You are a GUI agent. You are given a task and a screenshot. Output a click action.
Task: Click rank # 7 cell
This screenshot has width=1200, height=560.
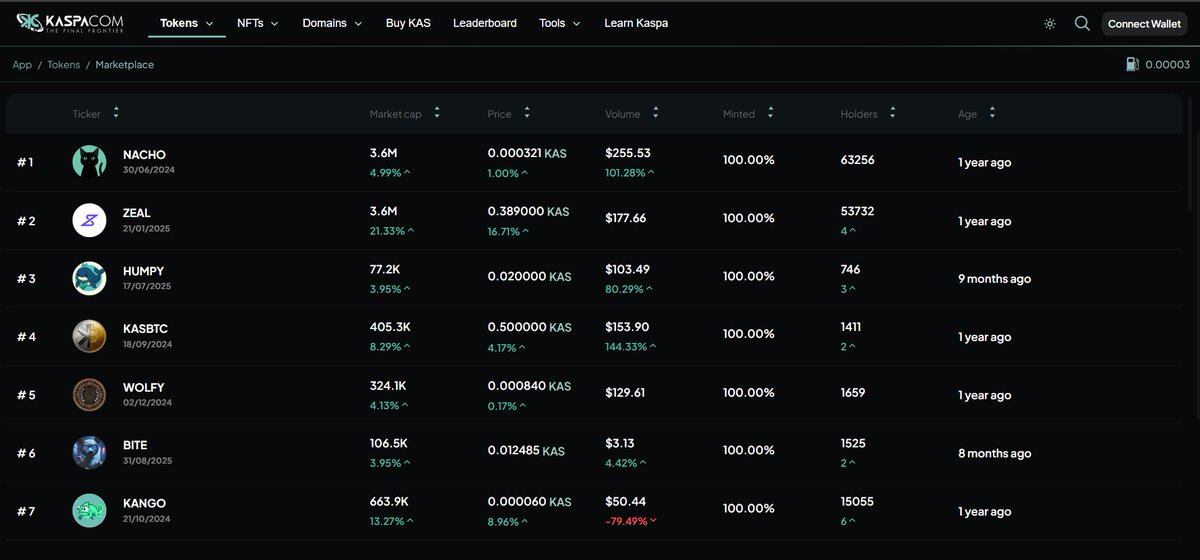pos(25,511)
